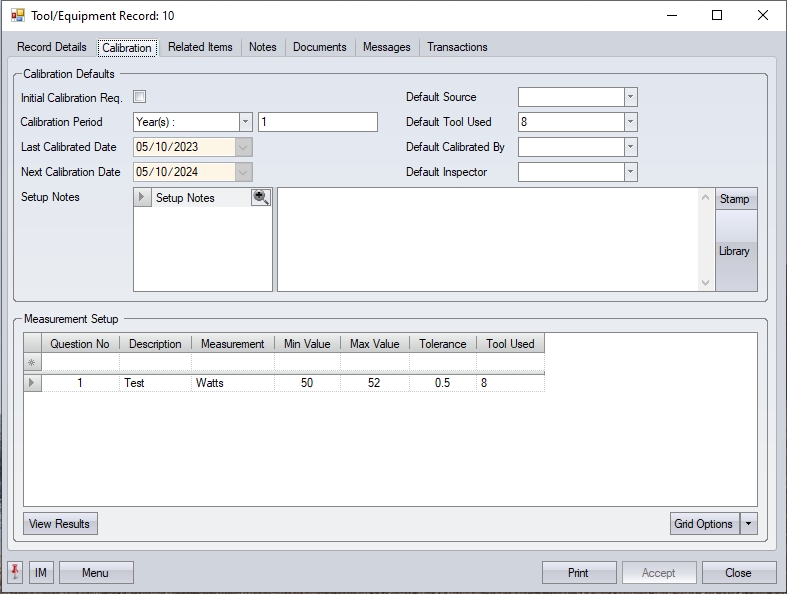Click the Library button

pos(735,251)
